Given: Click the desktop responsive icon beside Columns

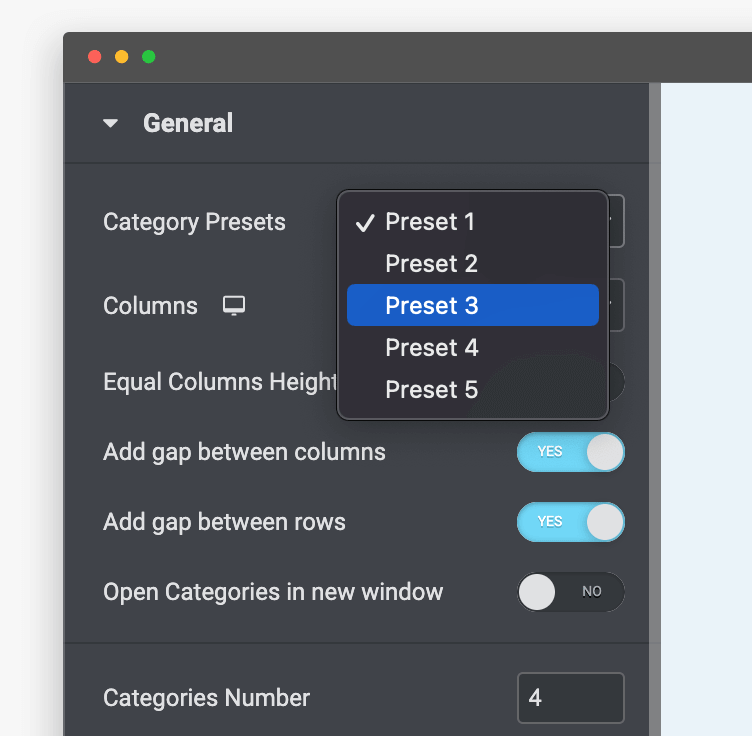Looking at the screenshot, I should click(234, 305).
